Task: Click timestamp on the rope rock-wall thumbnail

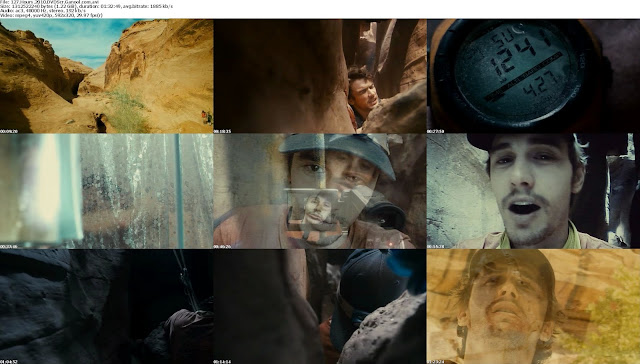Action: click(x=9, y=362)
